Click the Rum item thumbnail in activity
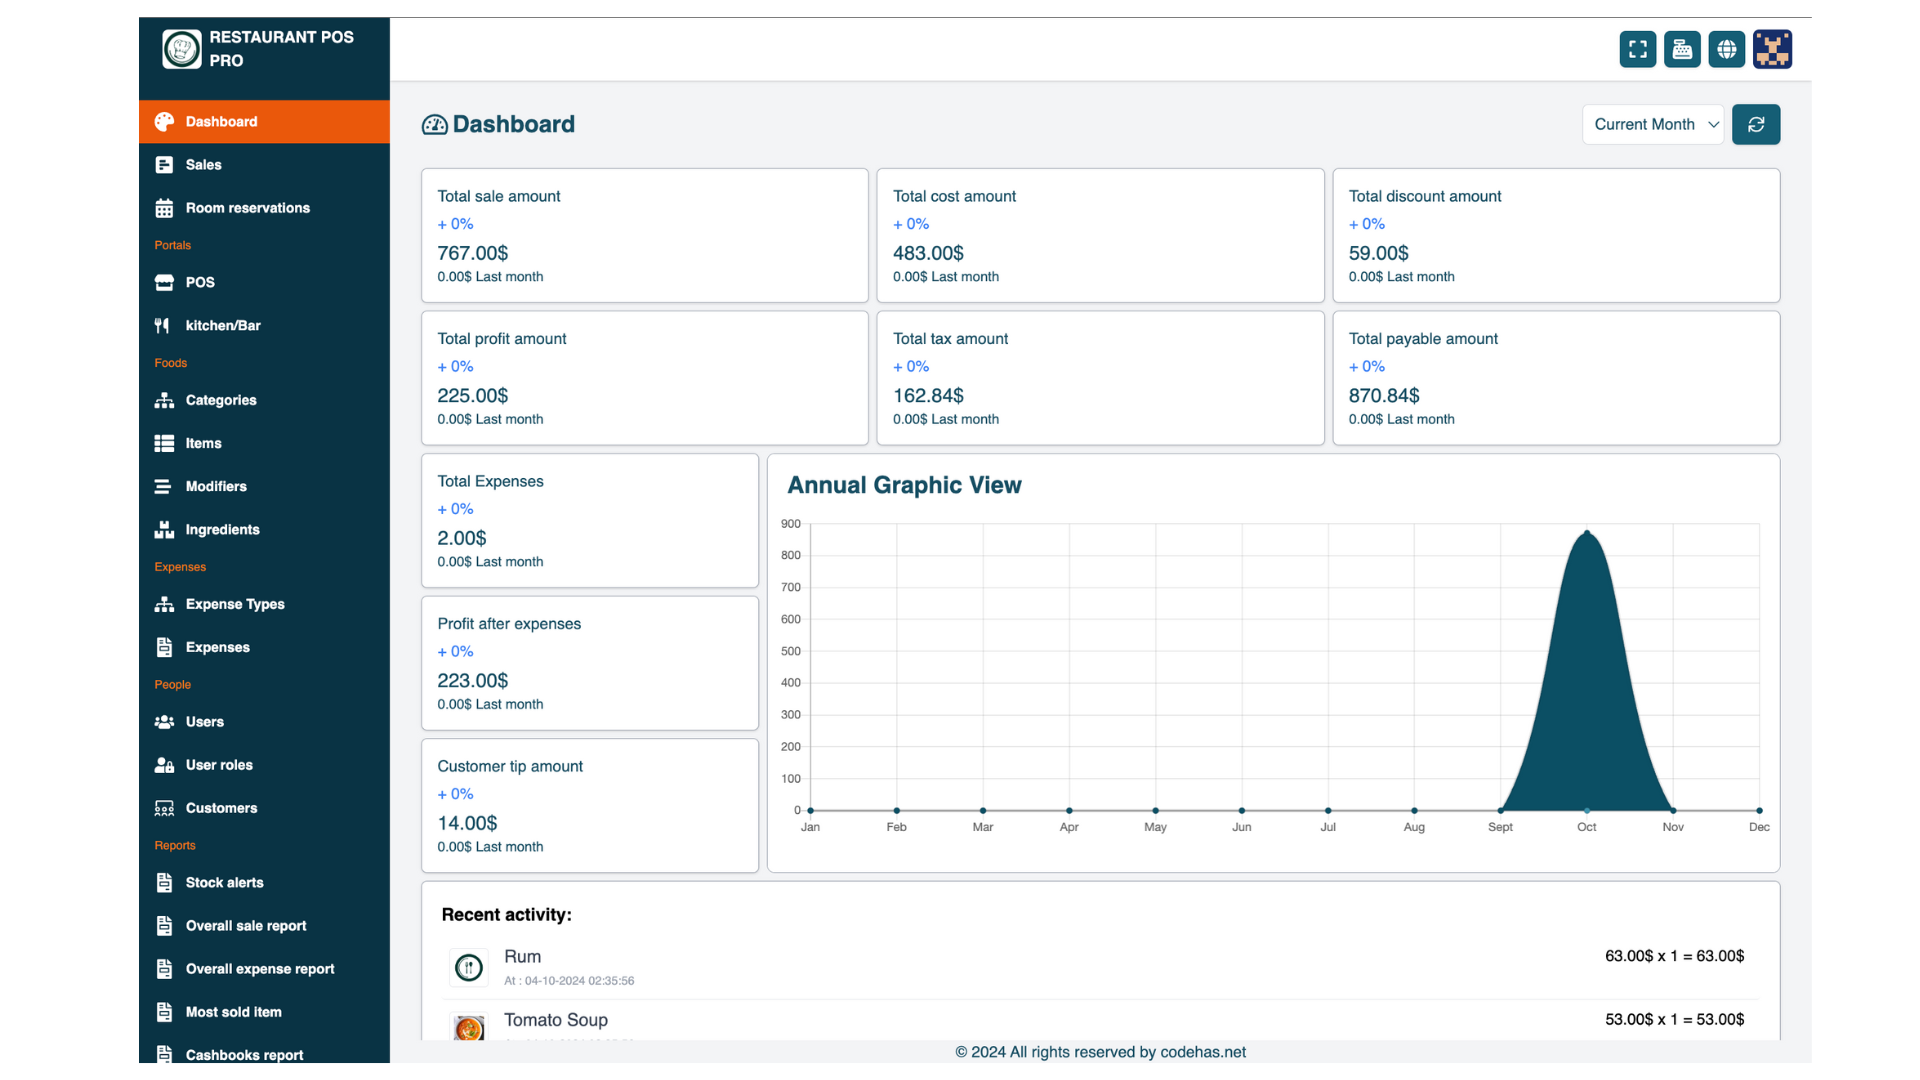1920x1080 pixels. [469, 967]
